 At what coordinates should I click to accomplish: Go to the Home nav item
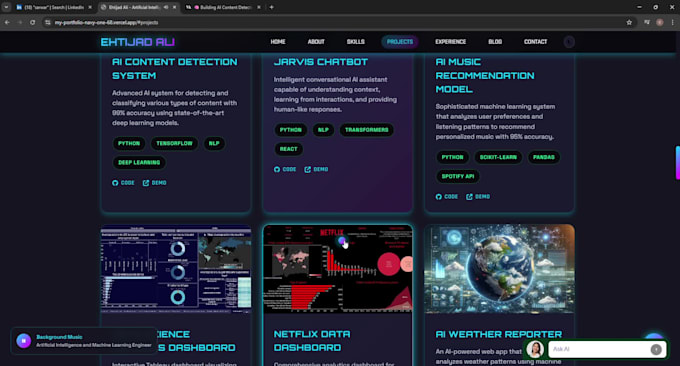click(278, 42)
